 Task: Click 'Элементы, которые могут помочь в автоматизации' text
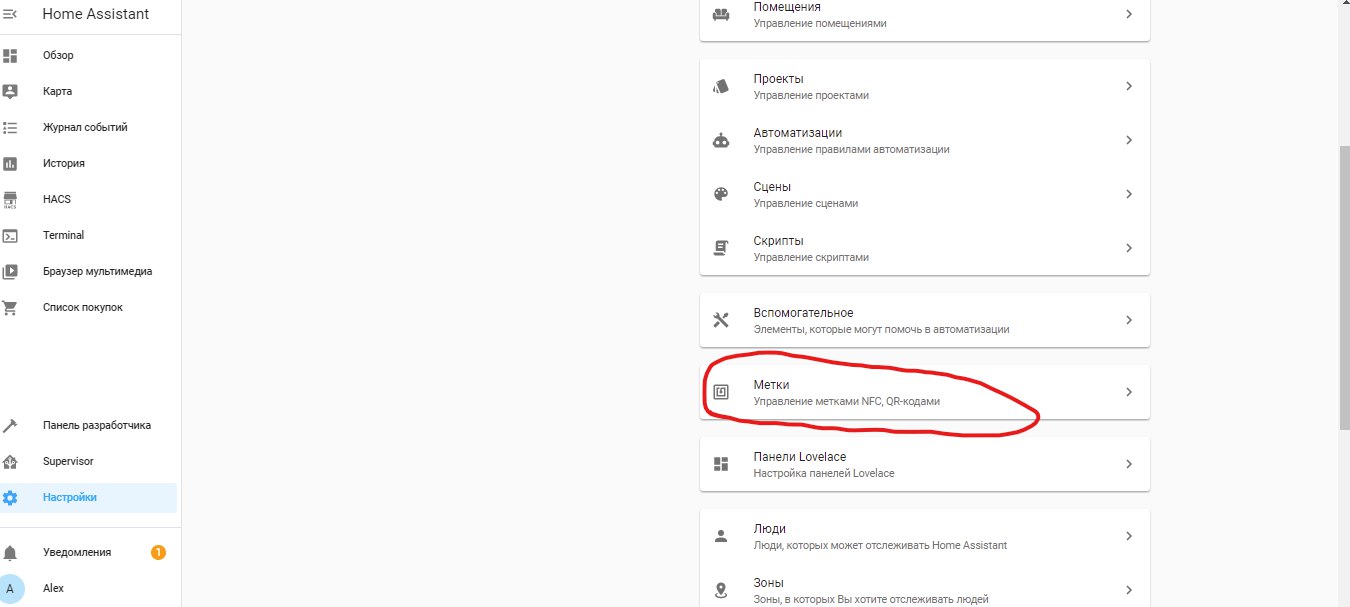pyautogui.click(x=881, y=330)
